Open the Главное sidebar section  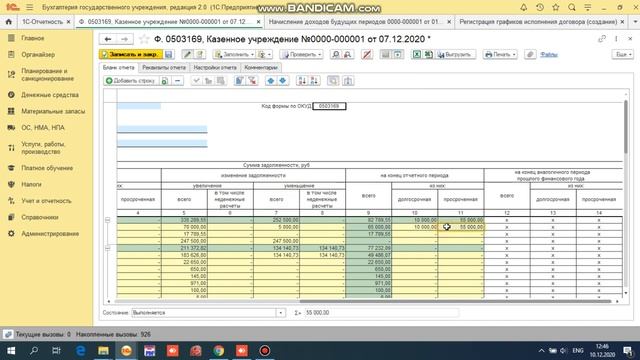coord(33,38)
